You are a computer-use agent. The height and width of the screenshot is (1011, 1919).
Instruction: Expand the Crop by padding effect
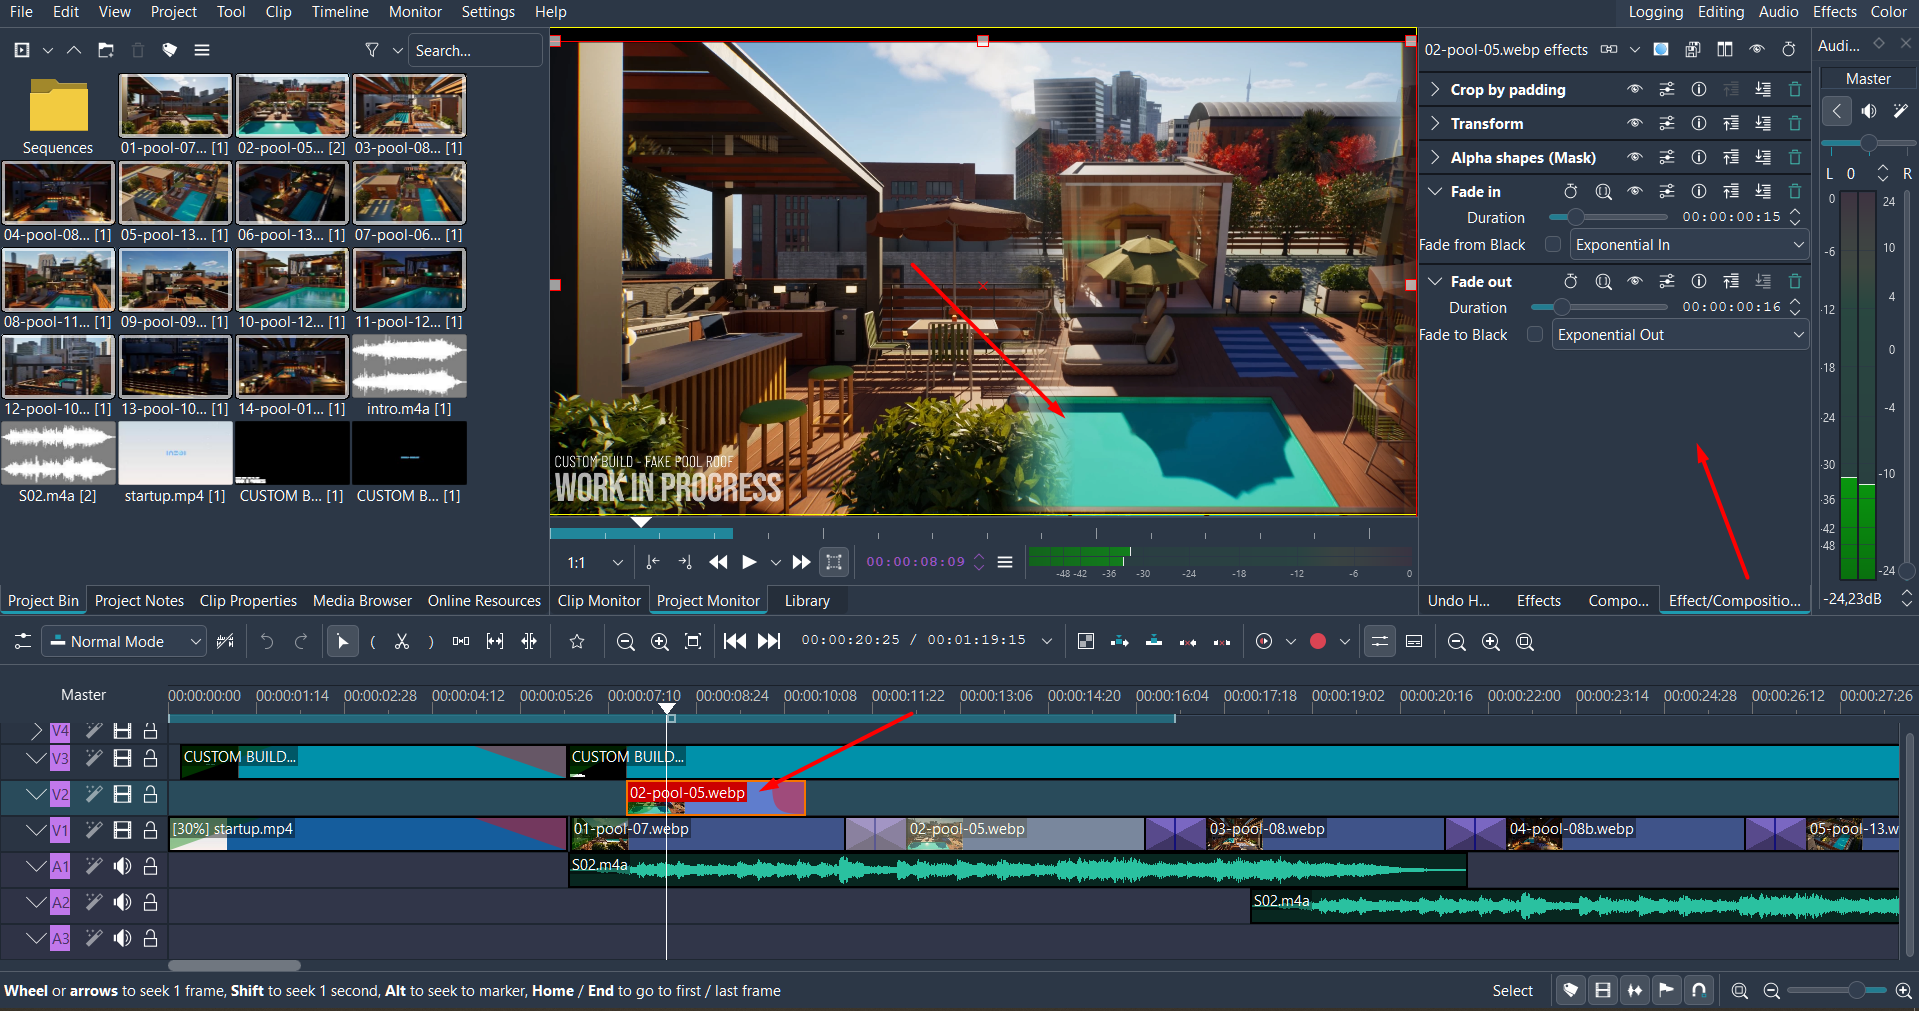click(x=1435, y=89)
